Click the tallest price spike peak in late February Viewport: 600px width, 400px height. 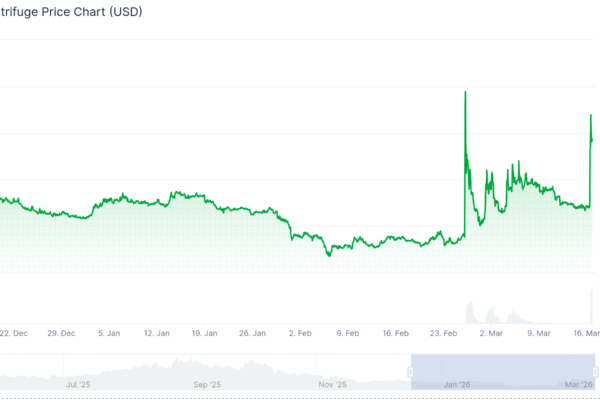coord(465,92)
